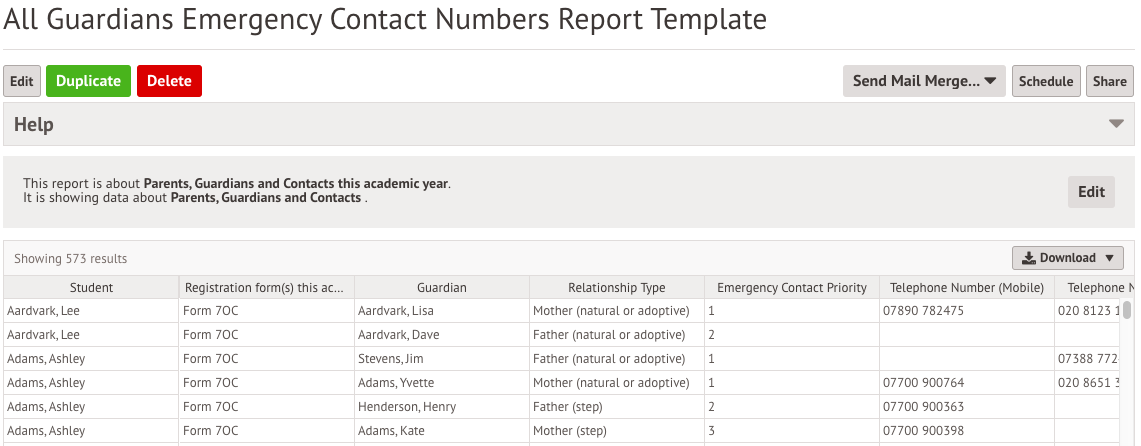Select Telephone Number (Mobile) column header

point(966,287)
